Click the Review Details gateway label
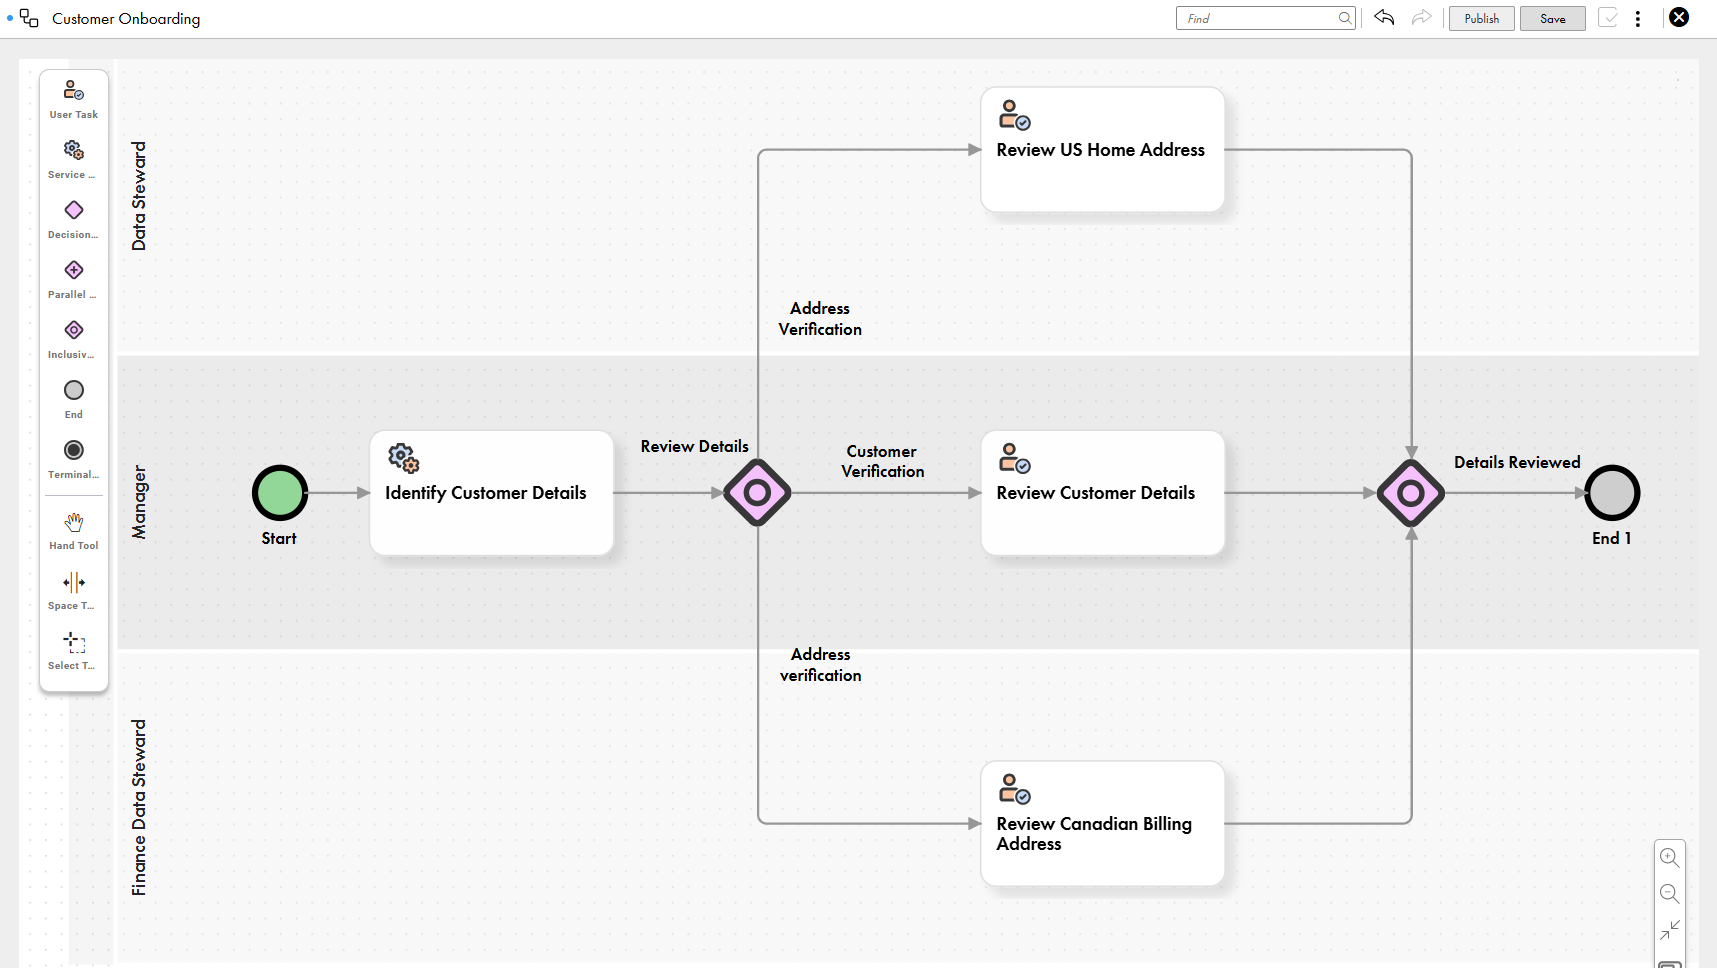The width and height of the screenshot is (1717, 968). coord(694,446)
